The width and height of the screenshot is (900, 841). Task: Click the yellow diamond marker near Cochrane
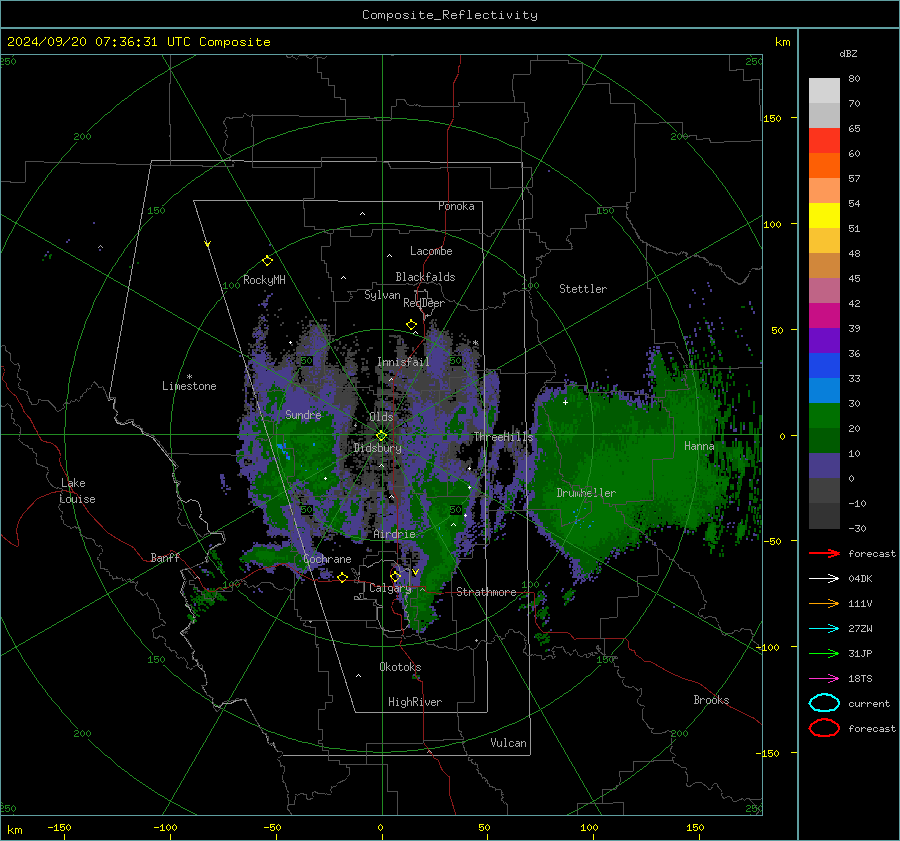click(343, 578)
